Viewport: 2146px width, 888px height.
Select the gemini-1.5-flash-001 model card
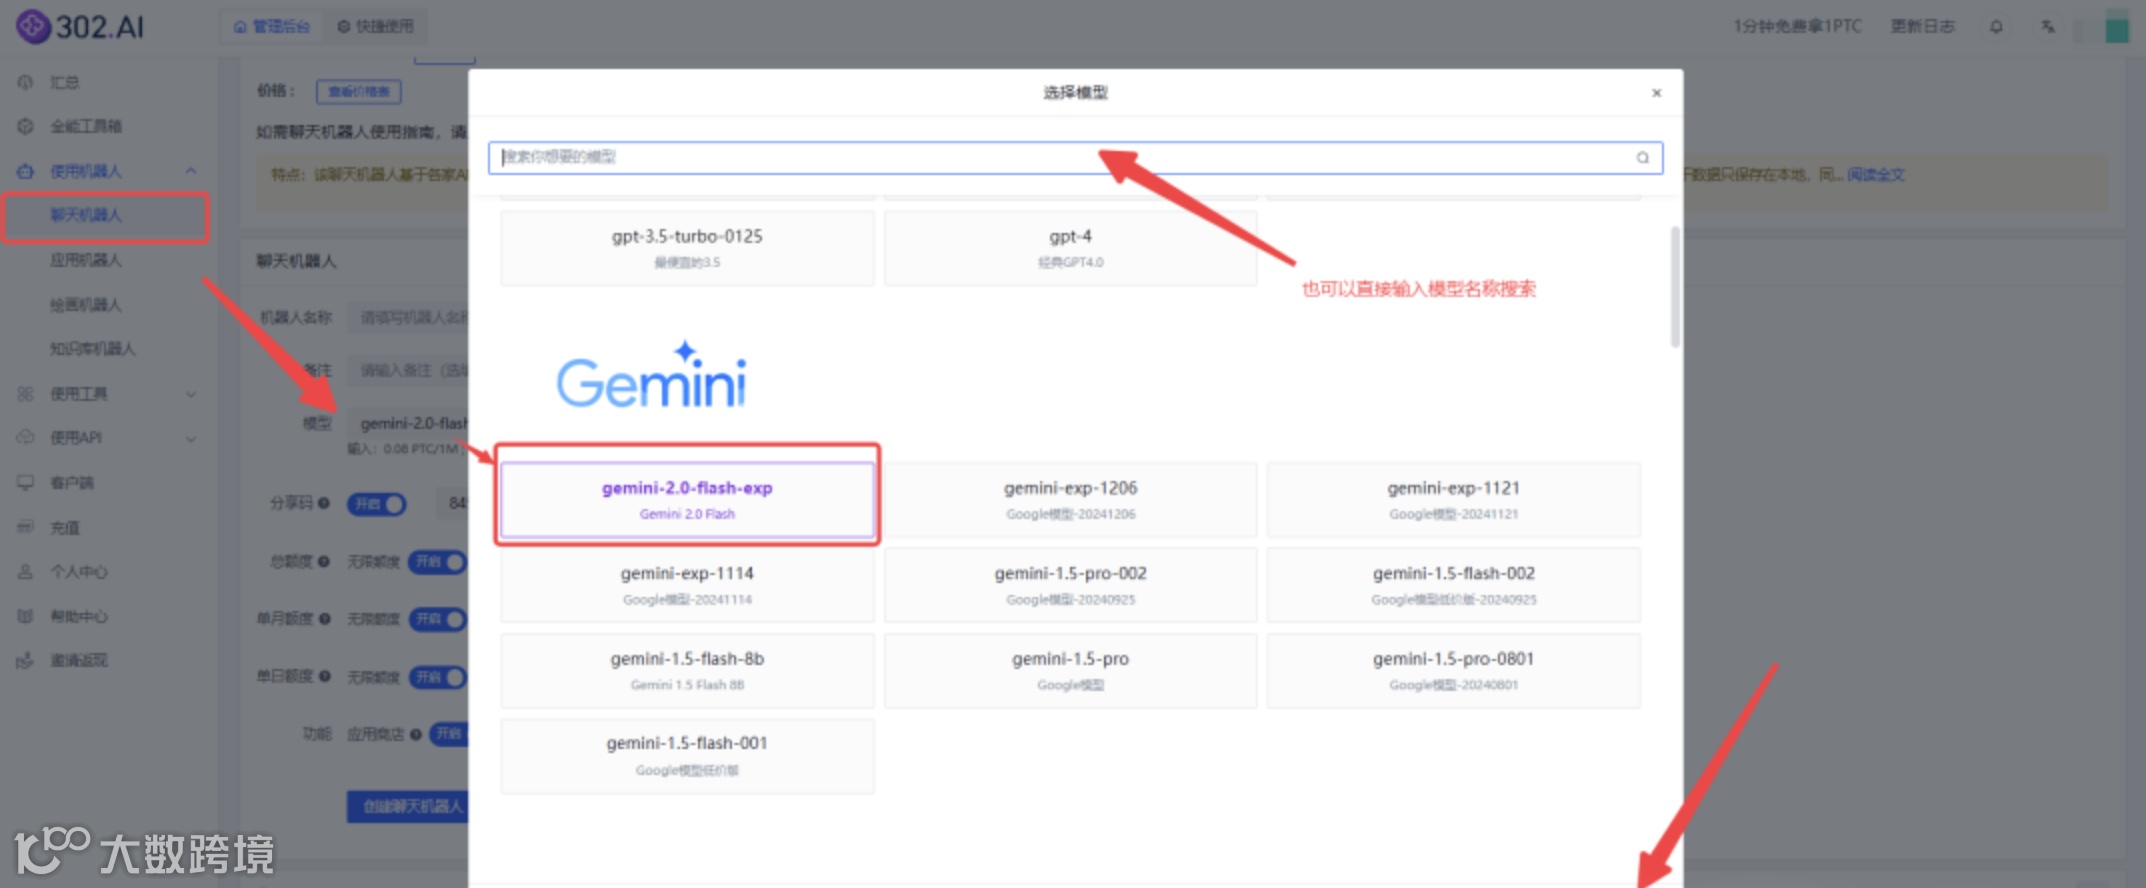(x=687, y=755)
